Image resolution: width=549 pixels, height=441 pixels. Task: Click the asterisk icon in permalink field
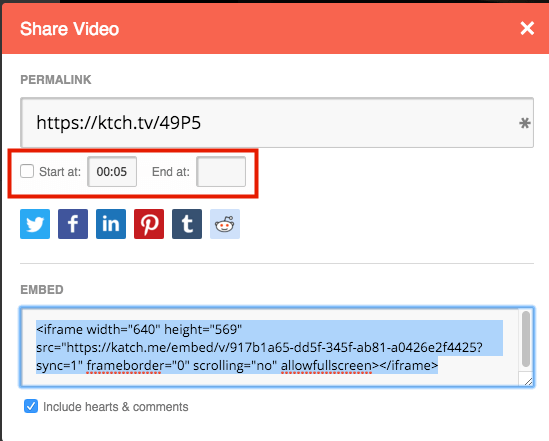pyautogui.click(x=524, y=123)
